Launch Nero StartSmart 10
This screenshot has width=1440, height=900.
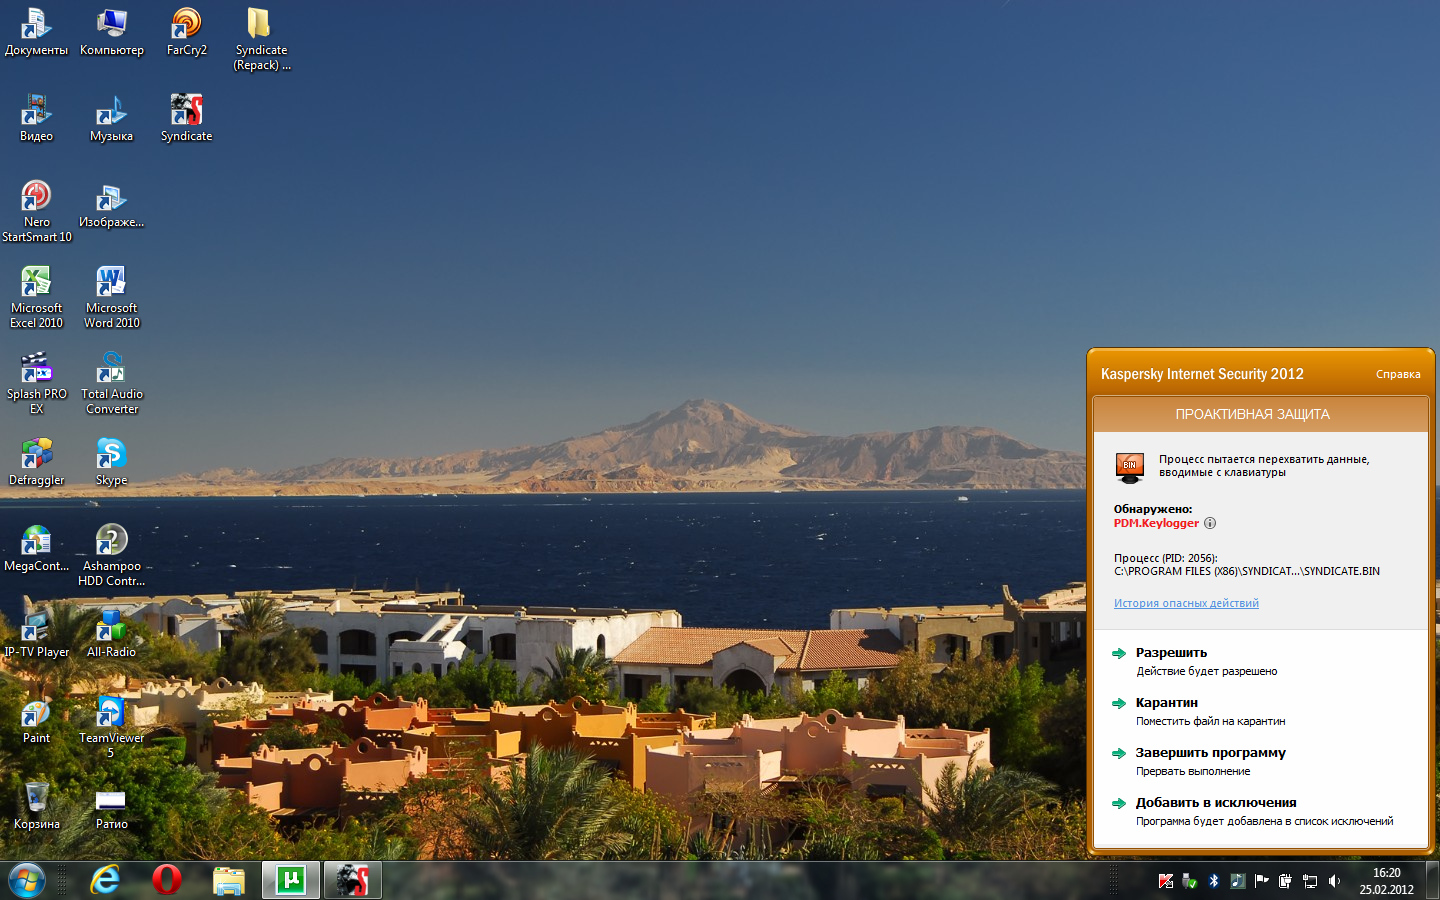click(x=36, y=211)
